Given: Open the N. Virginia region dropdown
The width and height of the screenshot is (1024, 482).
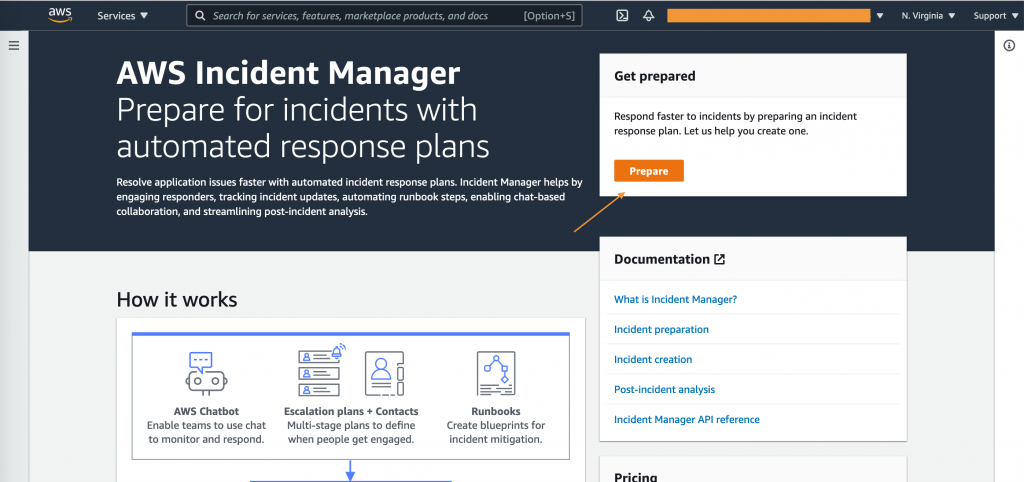Looking at the screenshot, I should 929,16.
